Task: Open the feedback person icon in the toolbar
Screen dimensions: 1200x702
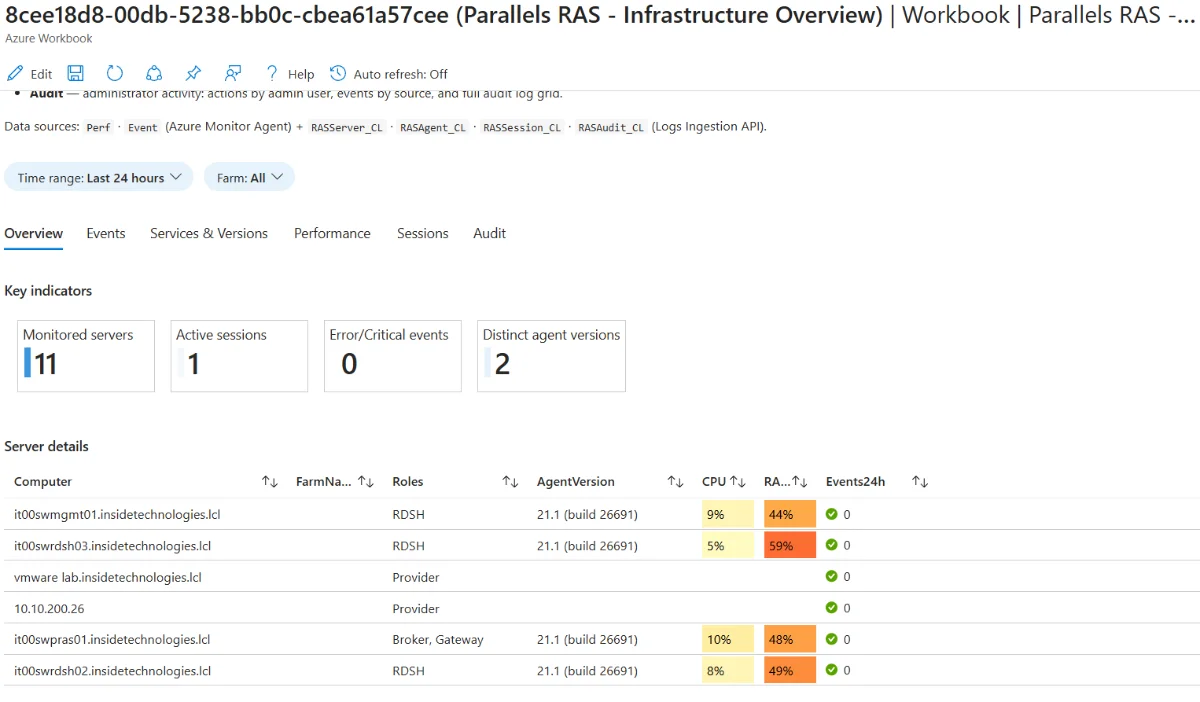Action: [233, 74]
